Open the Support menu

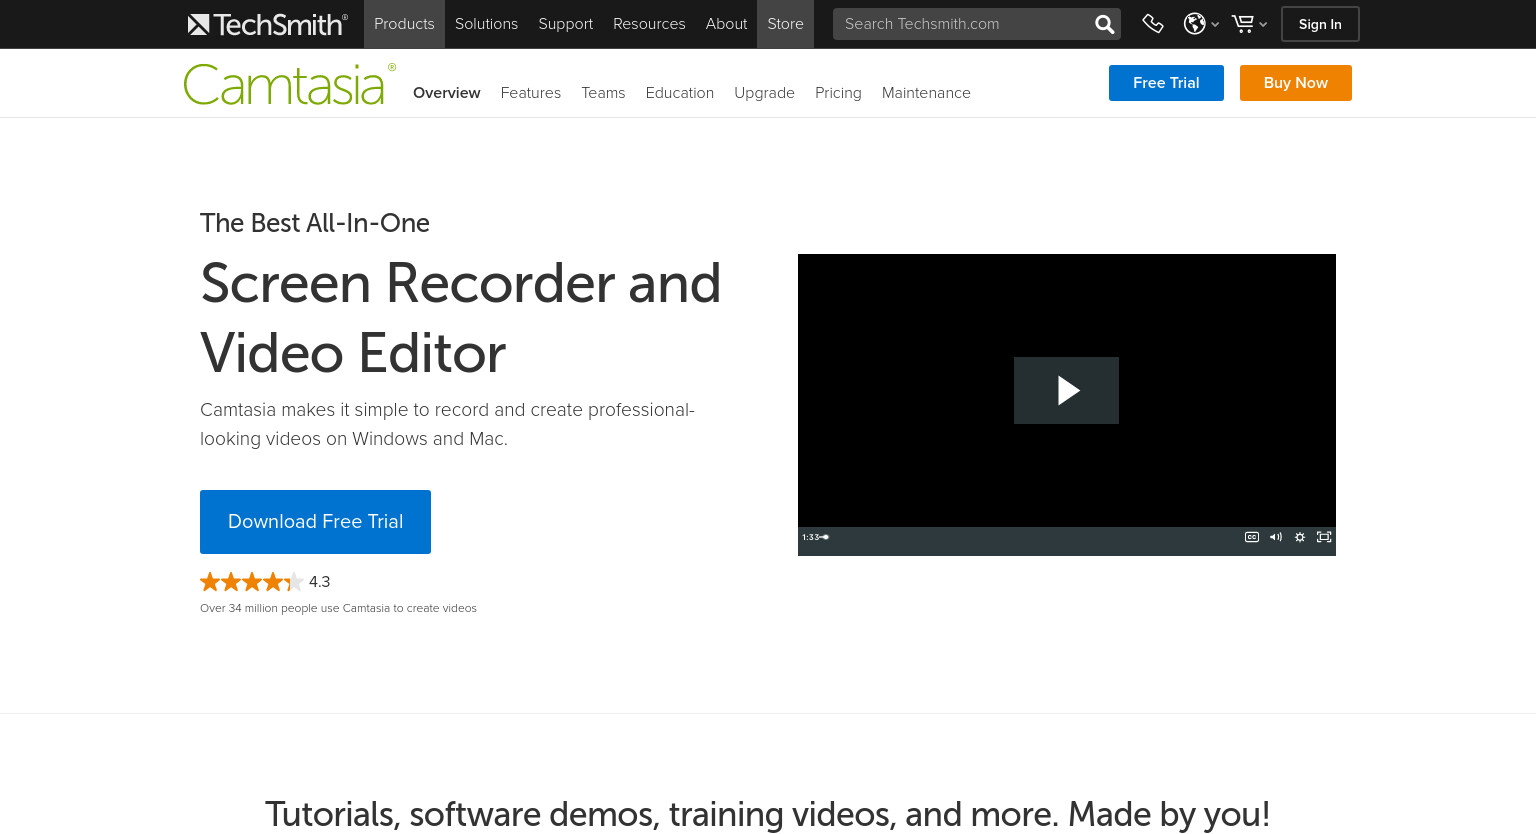565,24
